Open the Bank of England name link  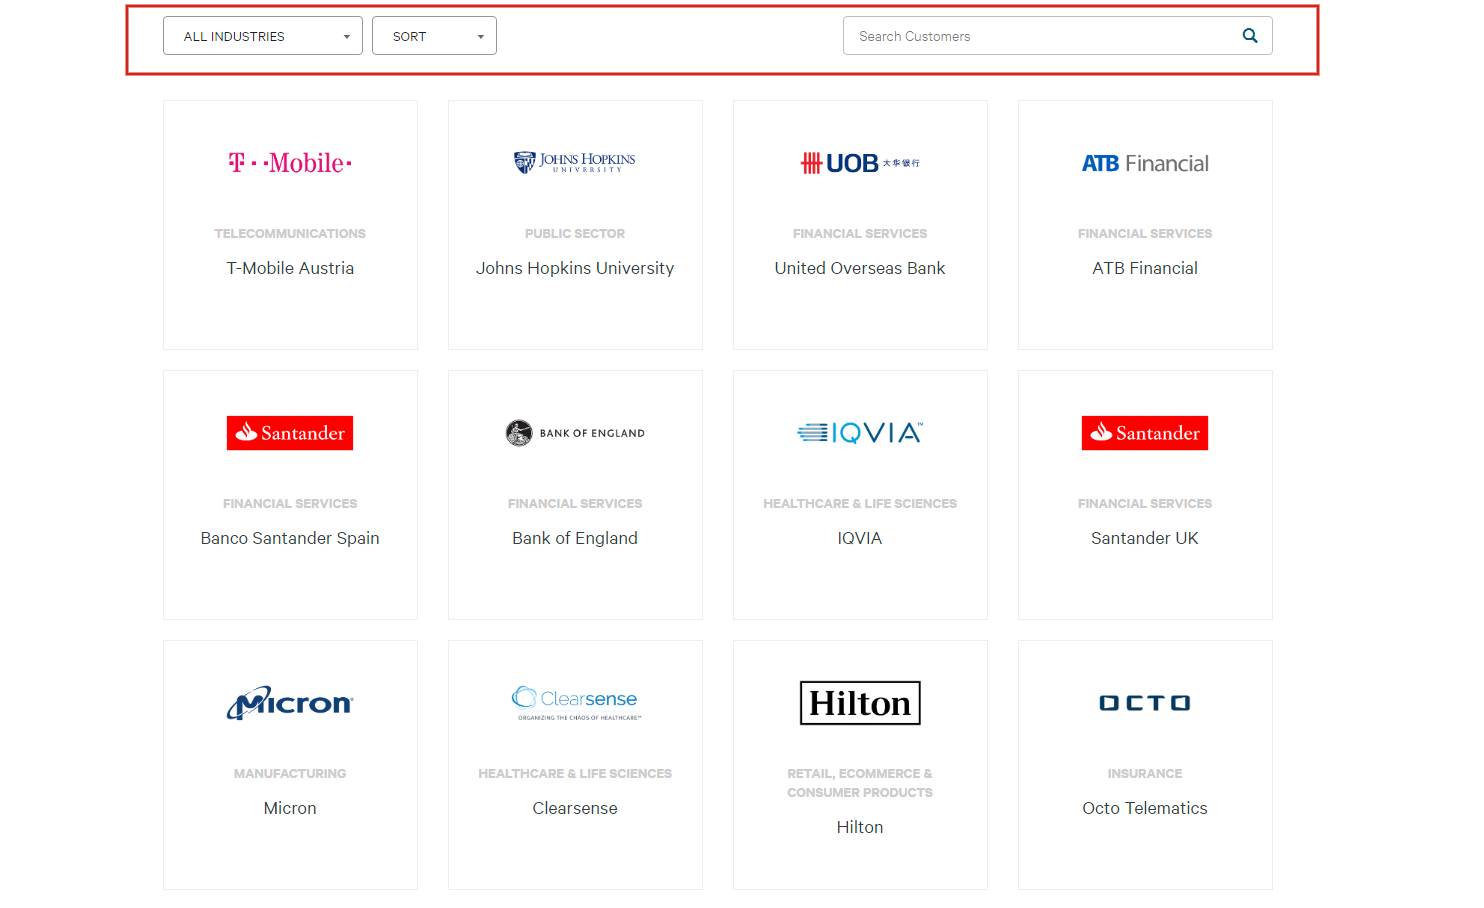pyautogui.click(x=575, y=538)
